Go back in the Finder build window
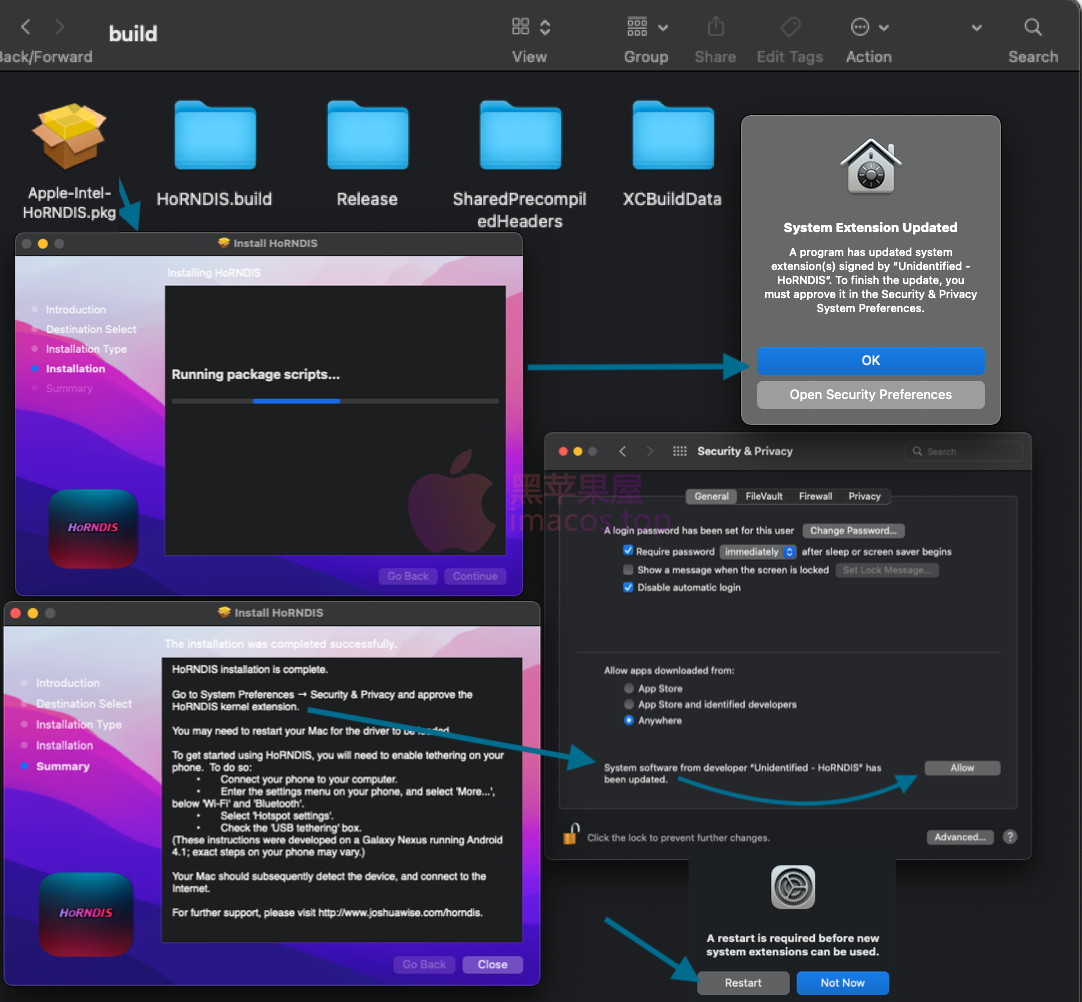This screenshot has width=1082, height=1002. (x=26, y=27)
